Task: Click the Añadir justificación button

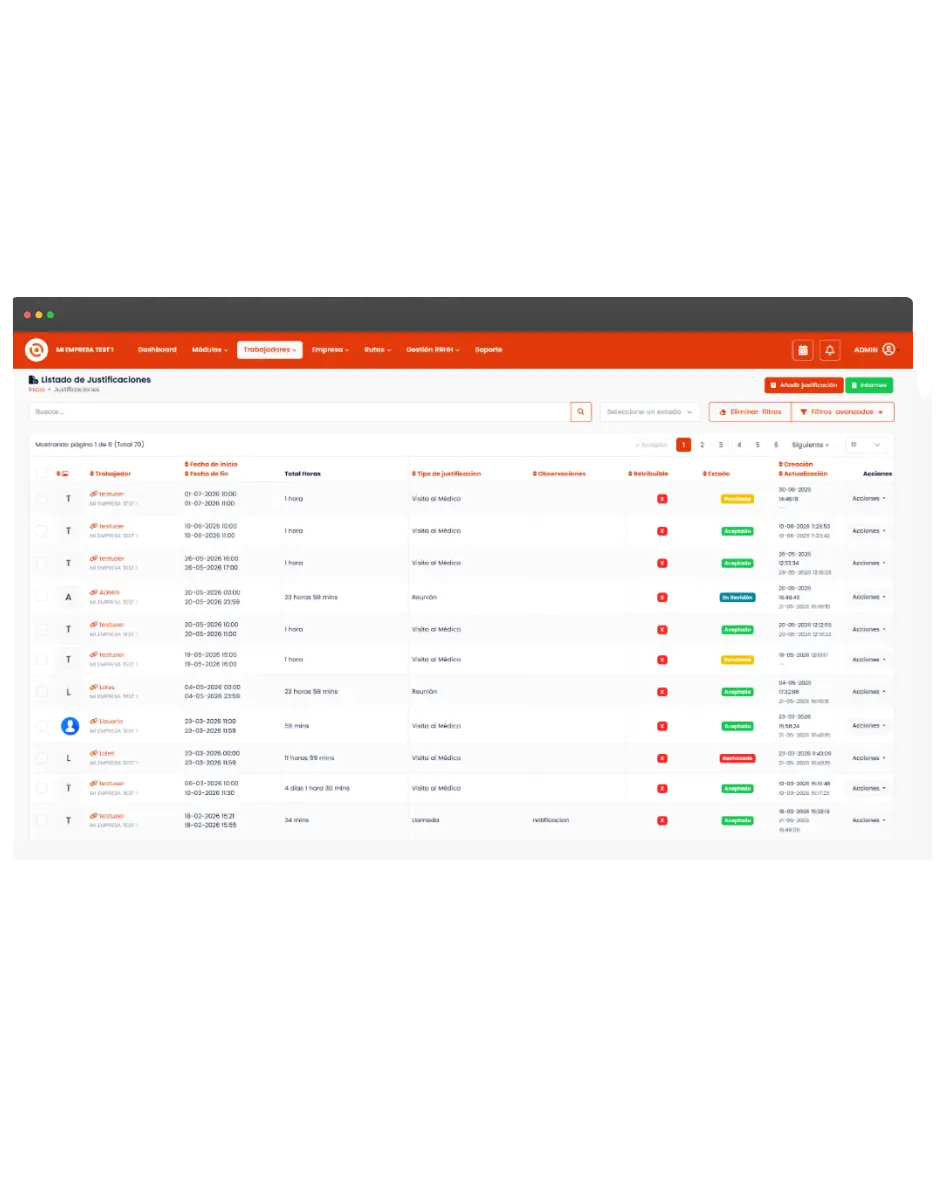Action: pos(803,385)
